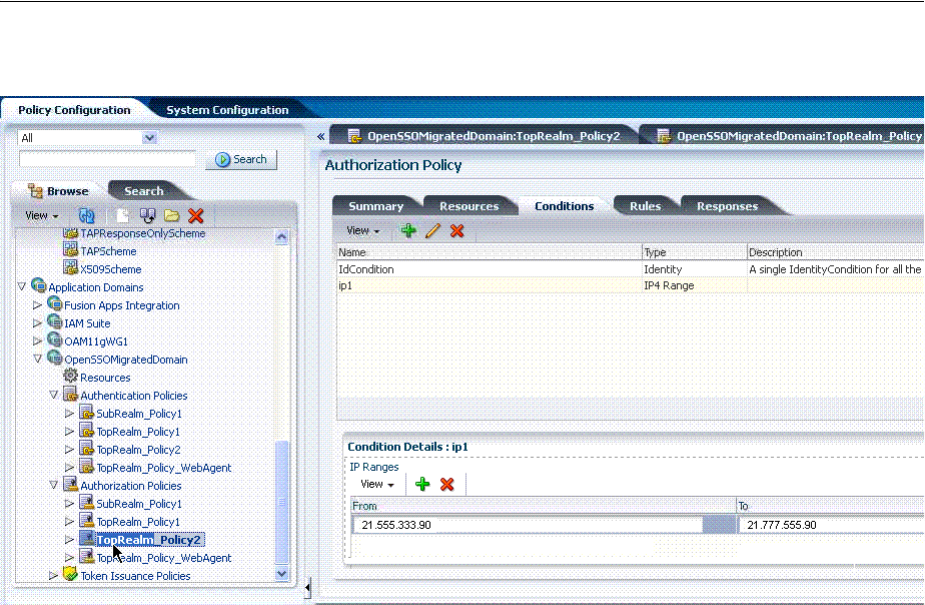Viewport: 925px width, 605px height.
Task: Open the View menu in IP Ranges
Action: (x=377, y=484)
